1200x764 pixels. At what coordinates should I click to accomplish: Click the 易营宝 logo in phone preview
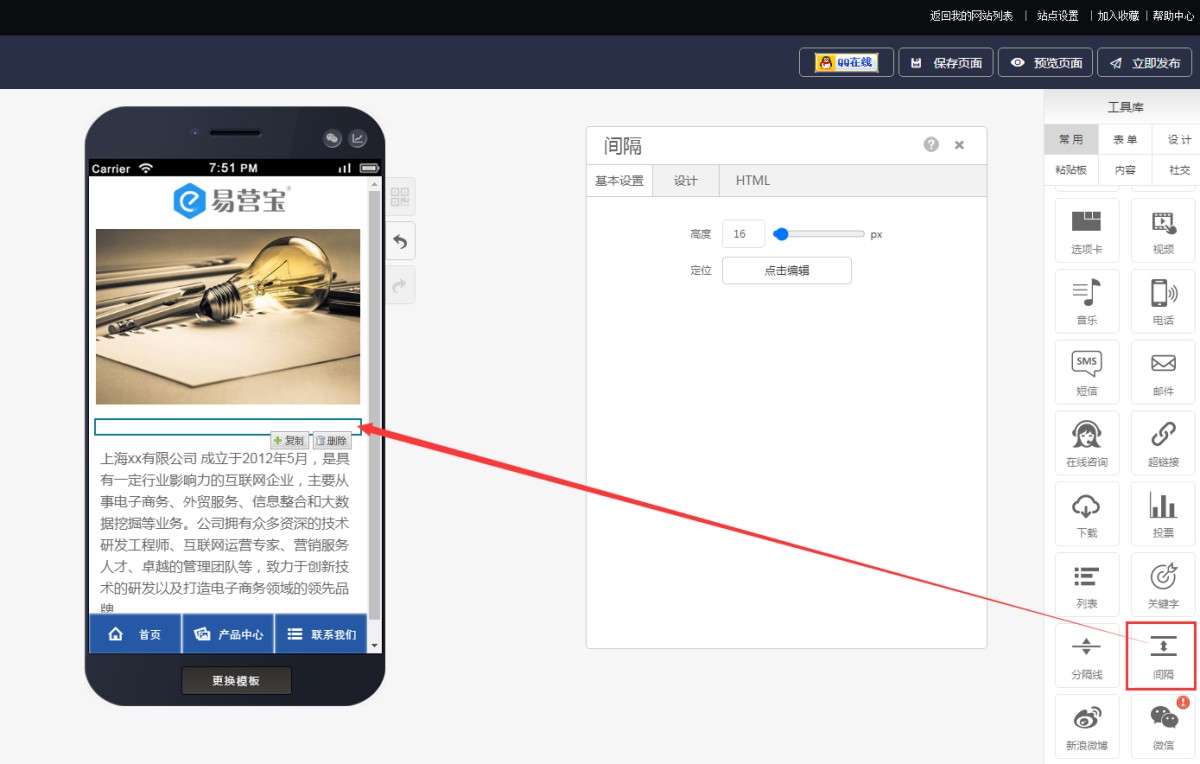click(x=231, y=200)
